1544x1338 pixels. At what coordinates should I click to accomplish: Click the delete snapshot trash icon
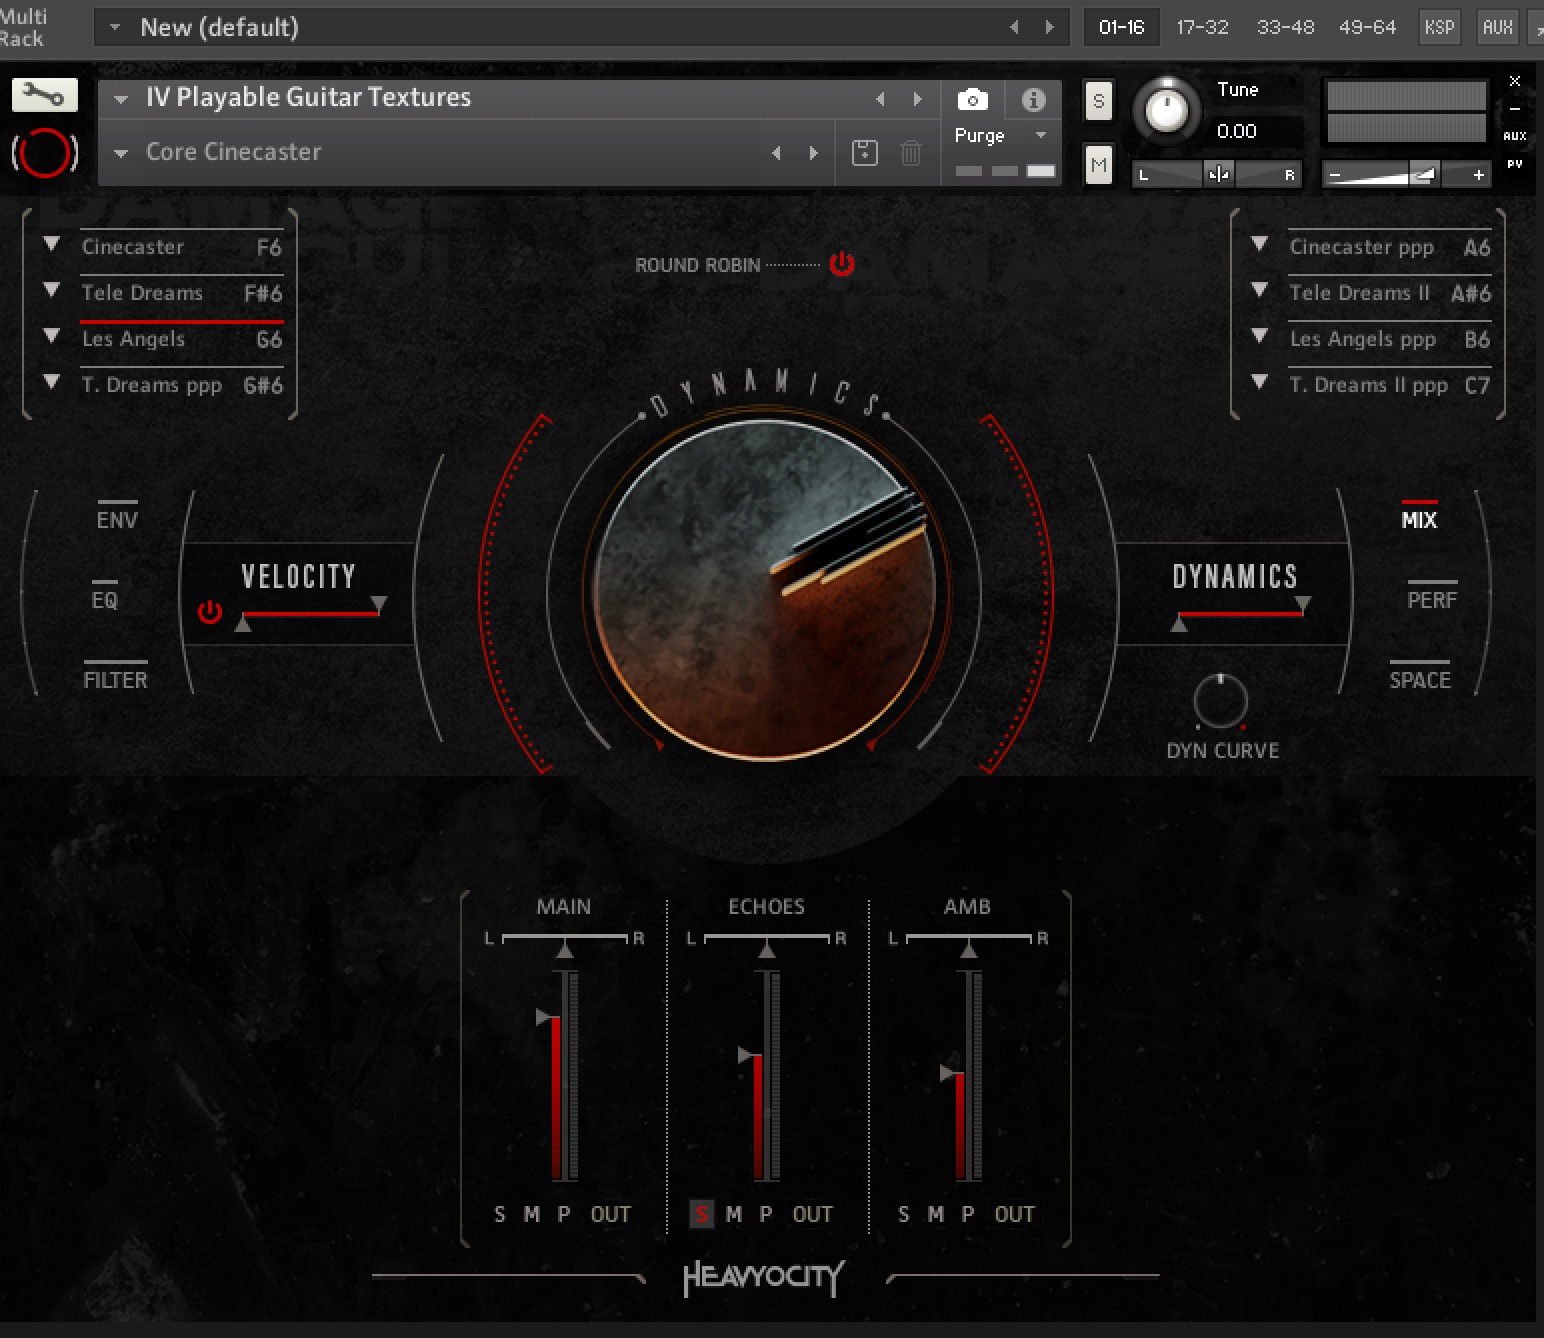tap(909, 152)
